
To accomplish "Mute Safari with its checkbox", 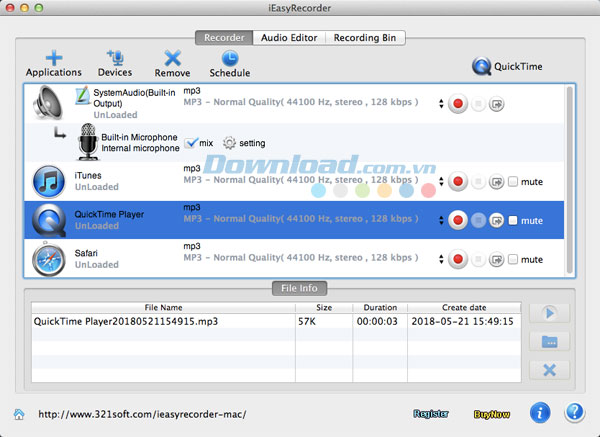I will 513,259.
